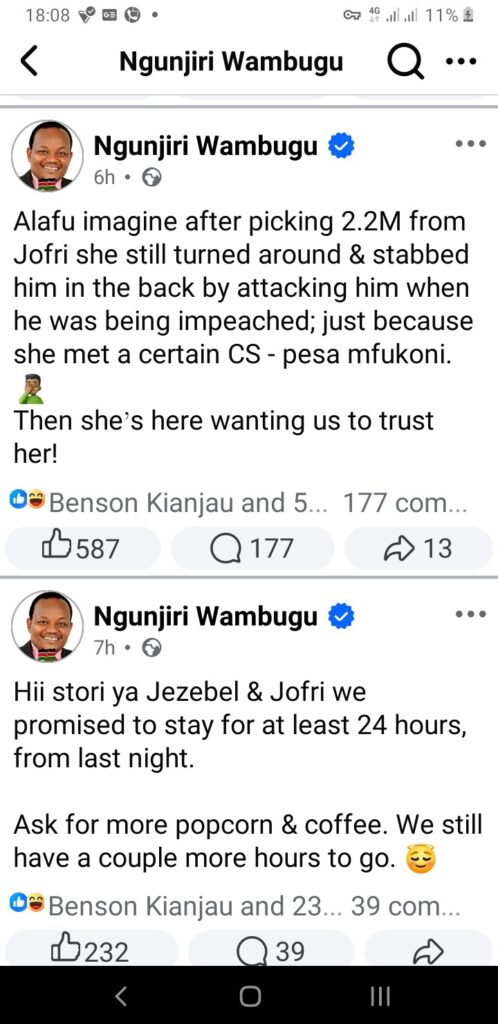Tap the public globe icon on 6h post
Image resolution: width=498 pixels, height=1024 pixels.
(151, 178)
